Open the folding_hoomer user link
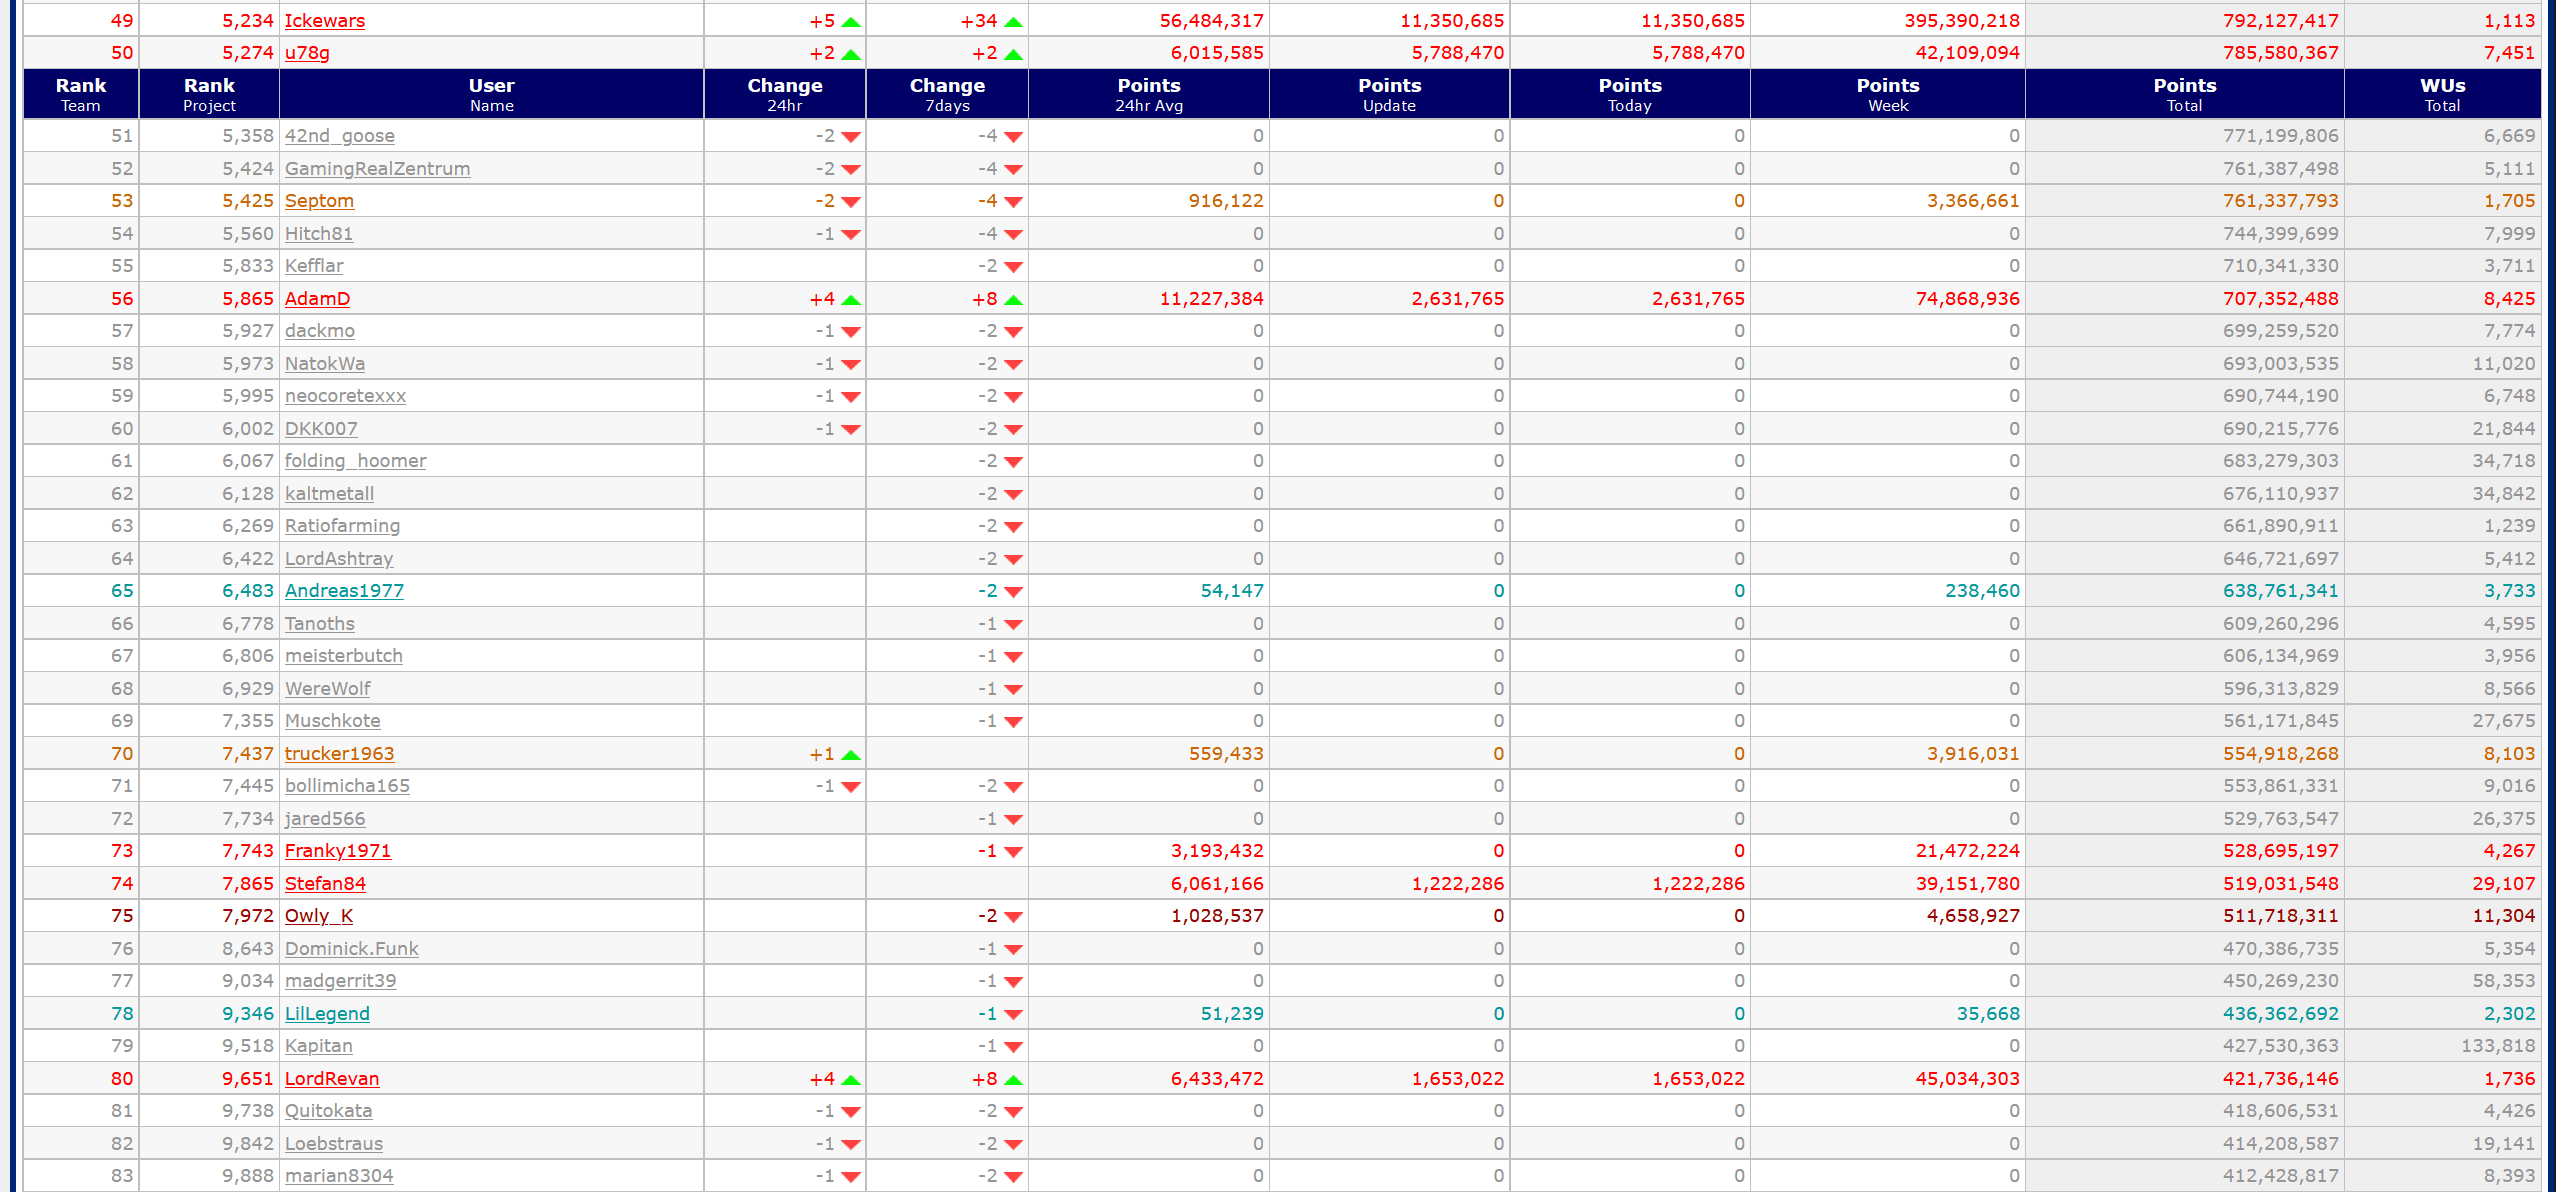Viewport: 2556px width, 1192px height. 355,461
